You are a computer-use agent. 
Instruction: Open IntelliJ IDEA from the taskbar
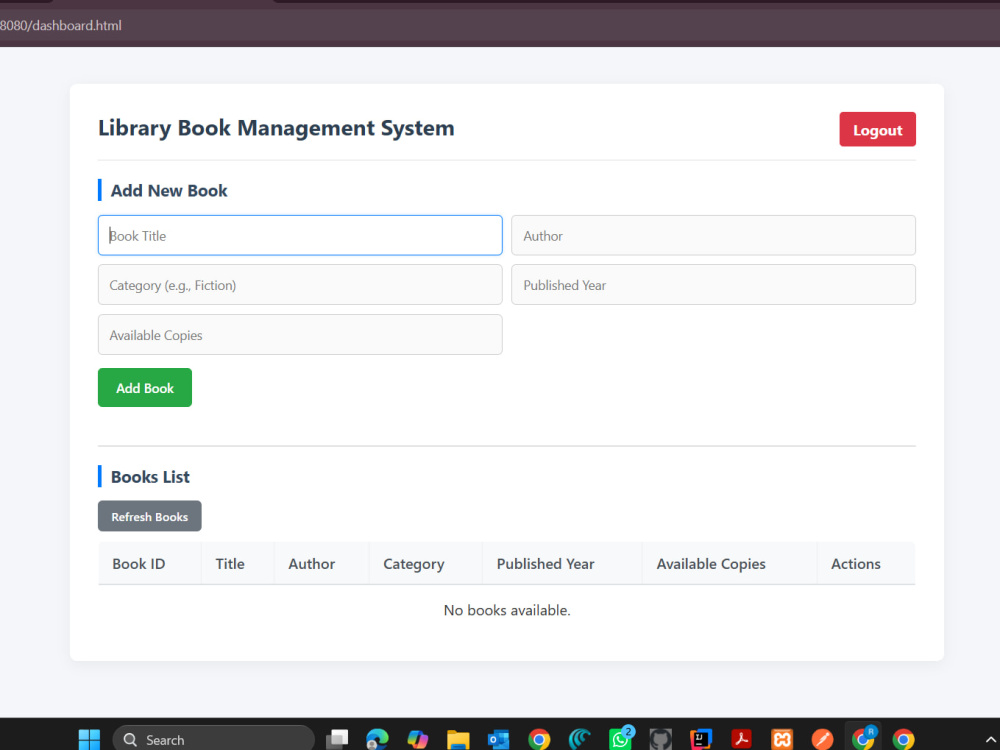701,740
